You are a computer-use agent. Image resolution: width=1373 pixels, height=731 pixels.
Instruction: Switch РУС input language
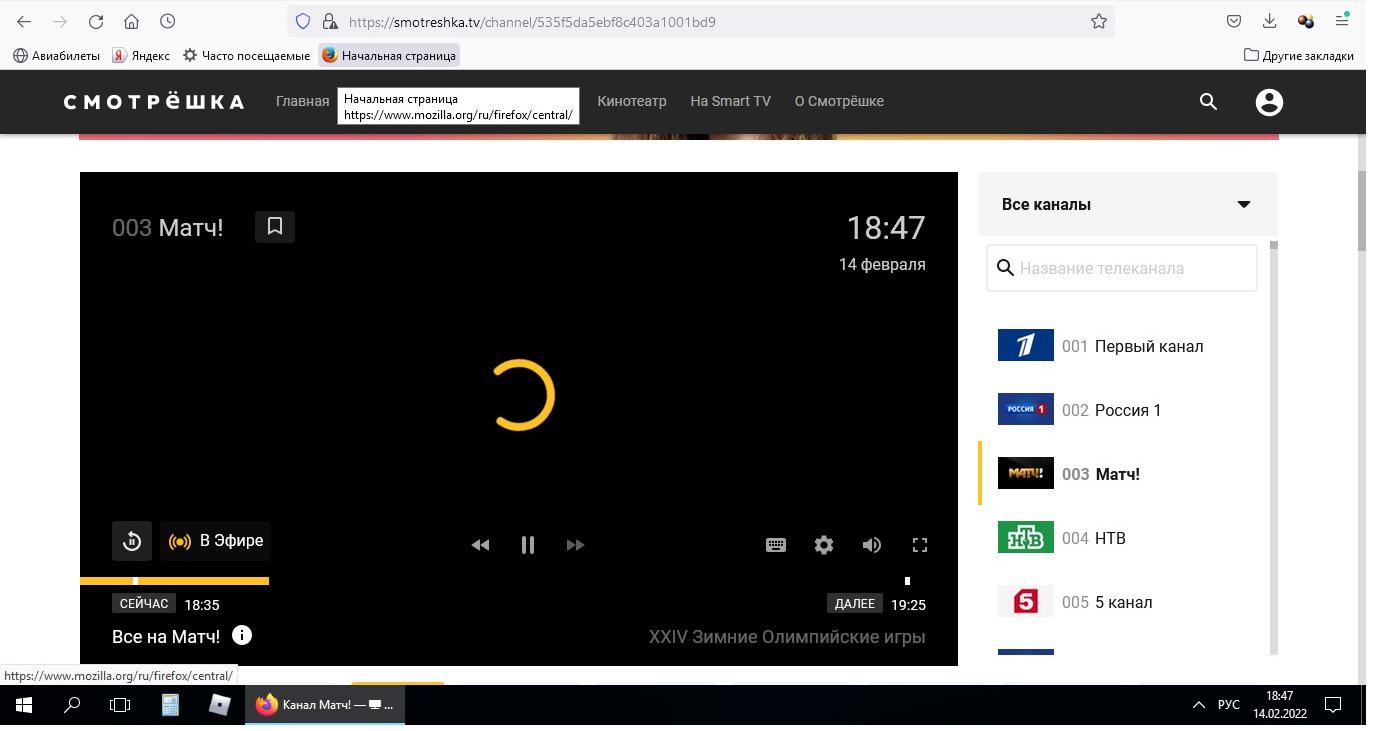pyautogui.click(x=1229, y=705)
